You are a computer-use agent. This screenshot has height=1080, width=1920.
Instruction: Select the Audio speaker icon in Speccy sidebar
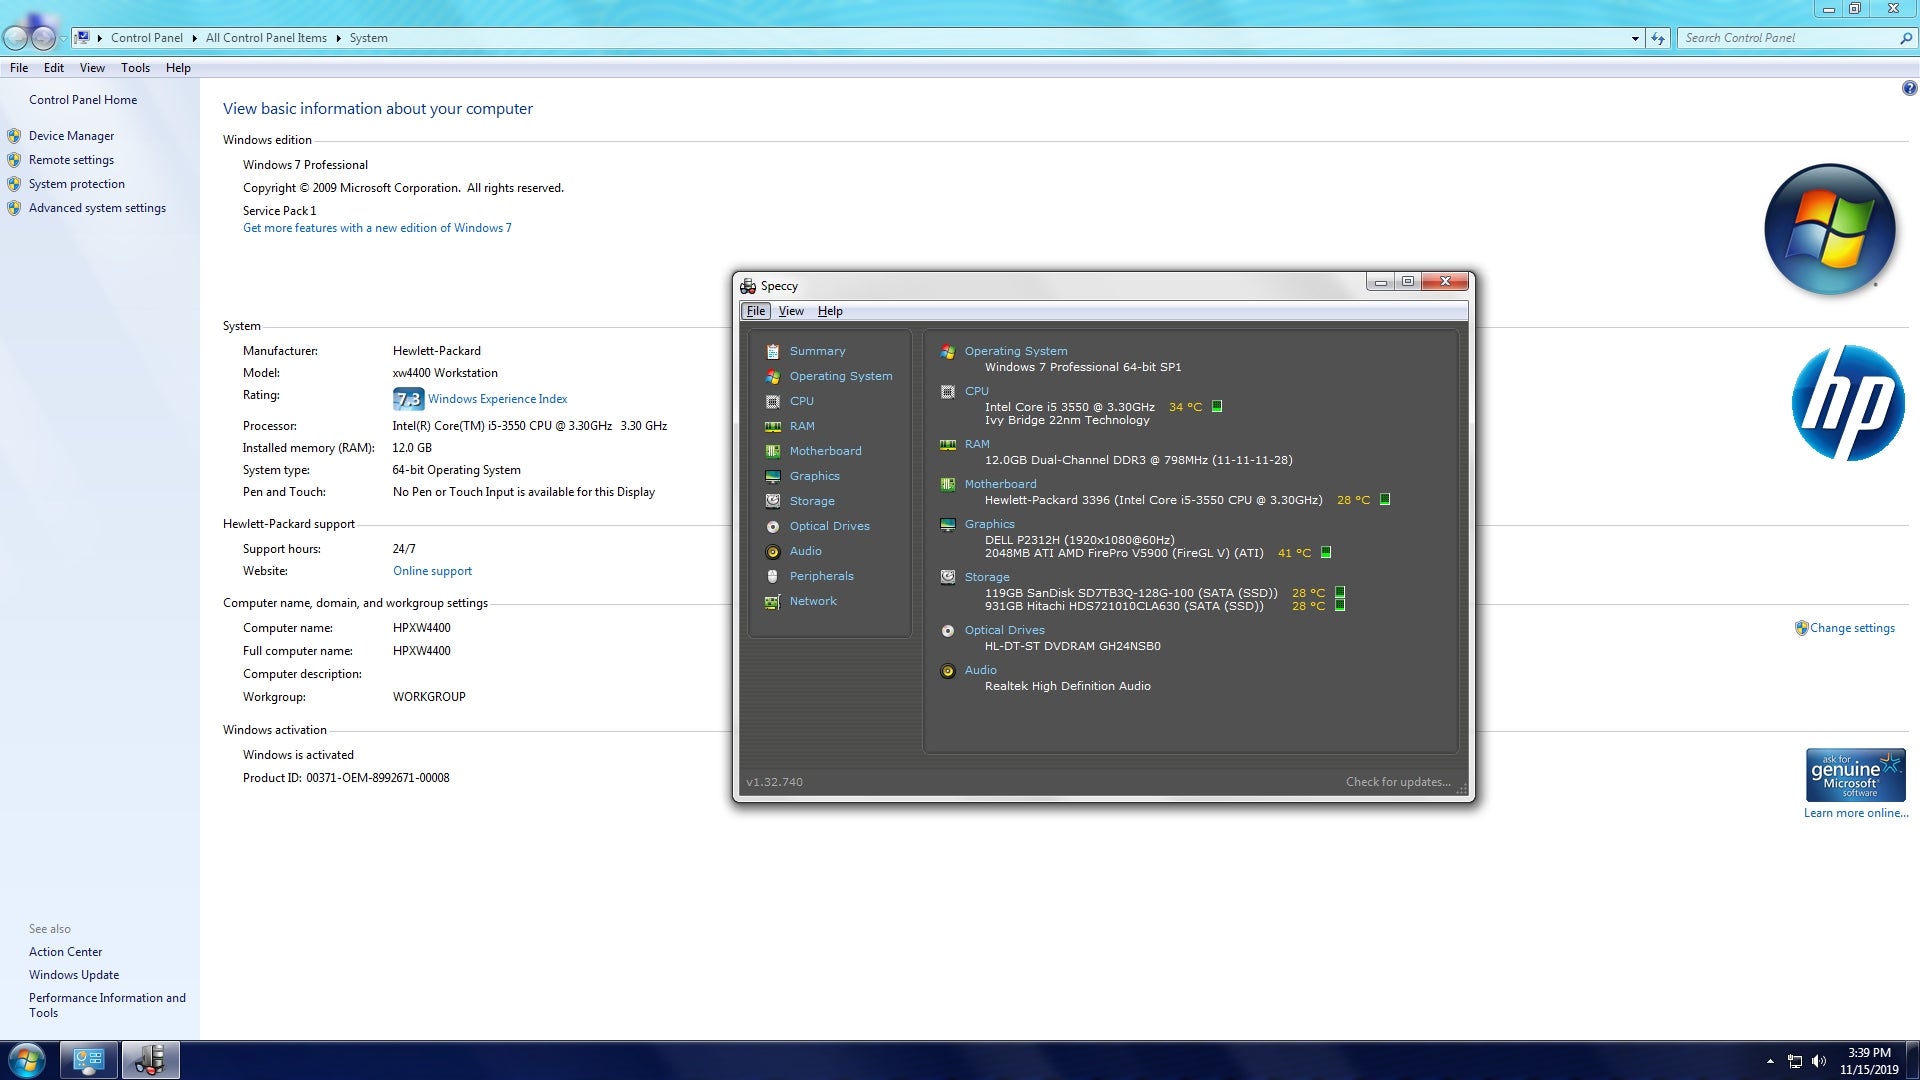click(x=773, y=551)
